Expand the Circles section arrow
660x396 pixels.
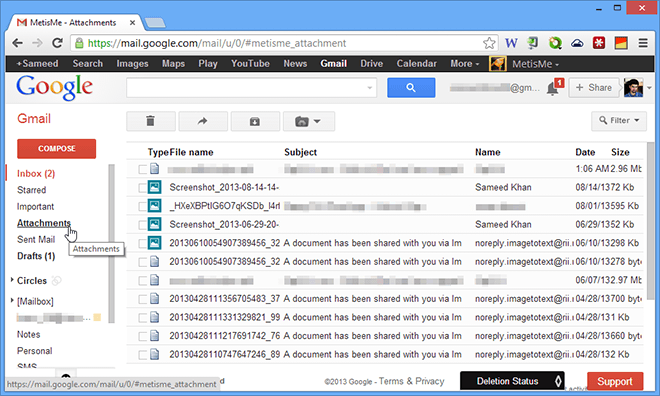point(12,280)
